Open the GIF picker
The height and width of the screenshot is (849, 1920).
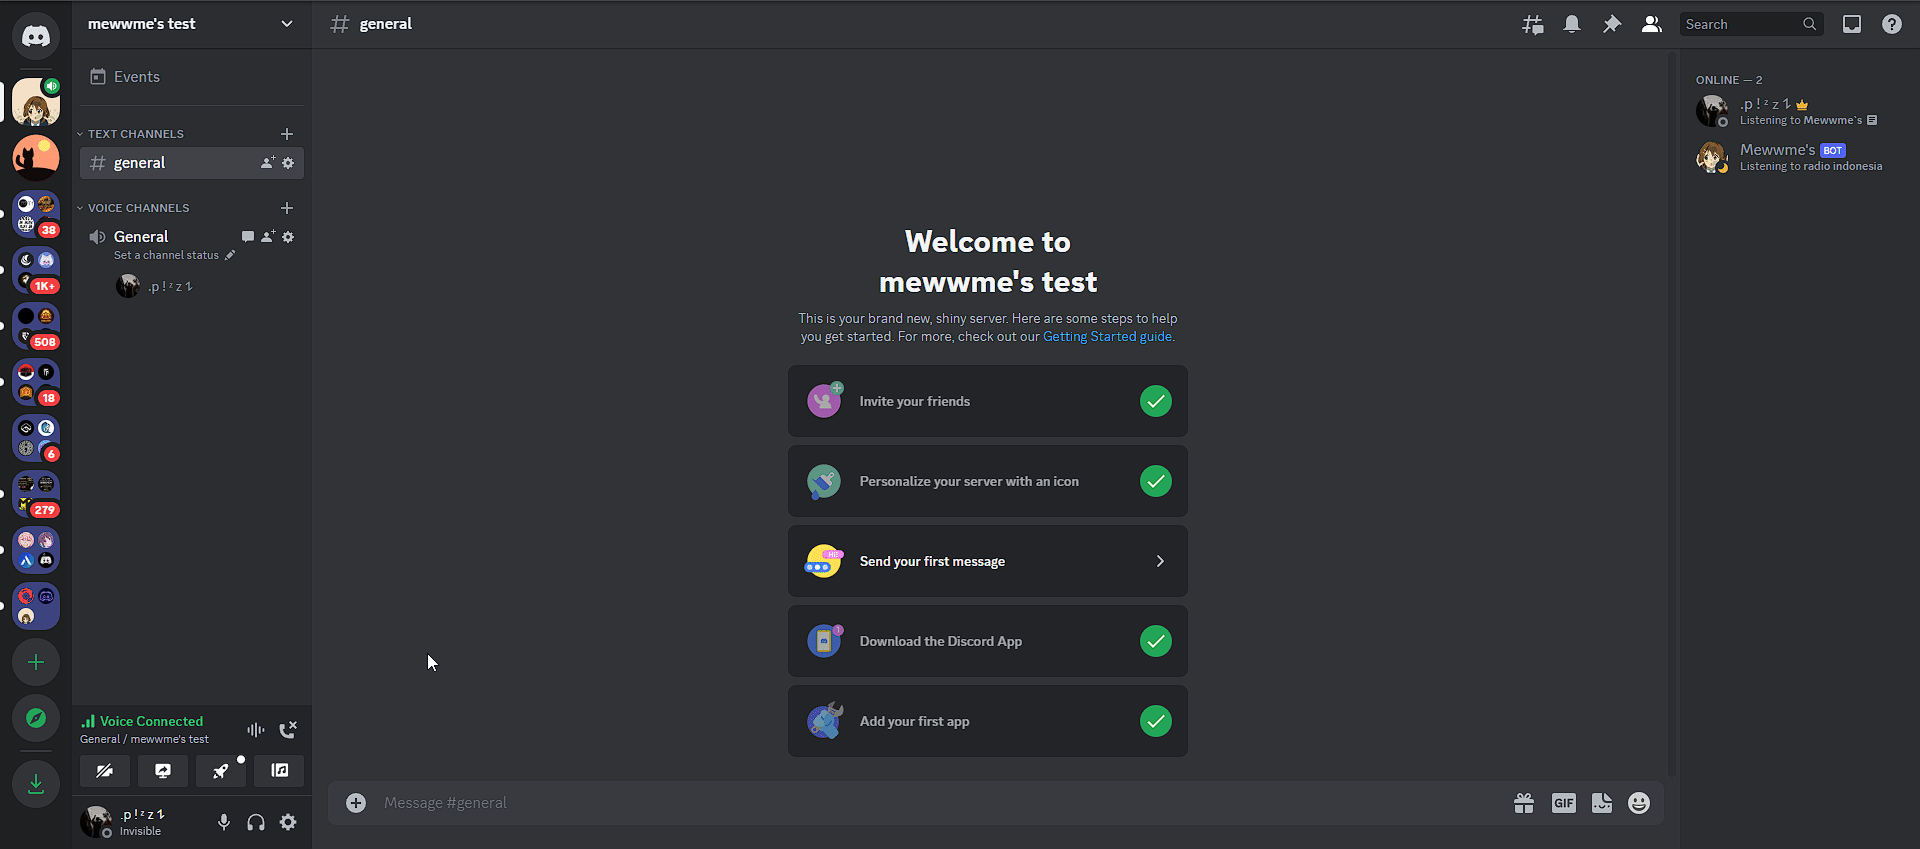(1563, 803)
